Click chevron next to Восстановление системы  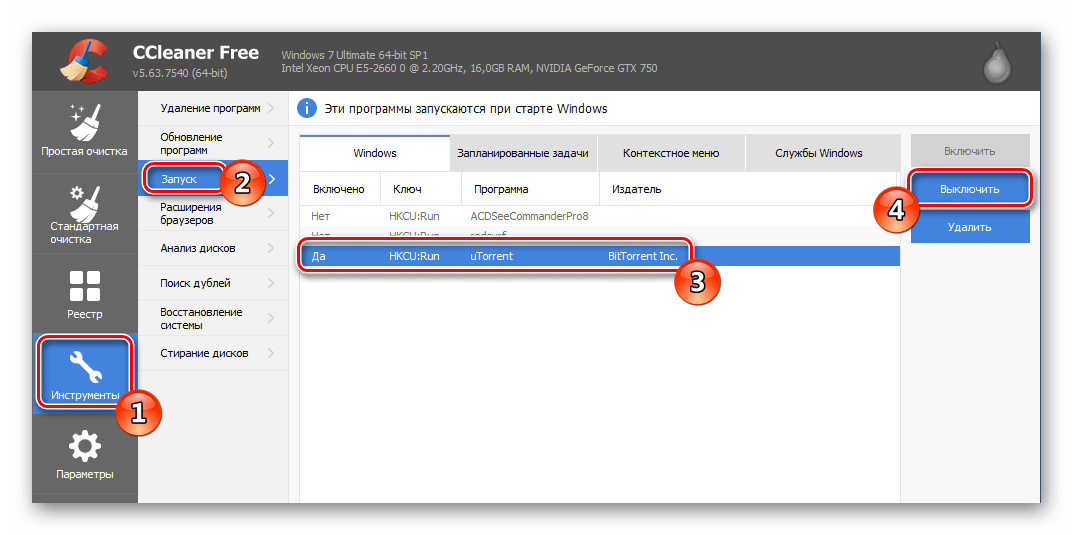pos(271,319)
